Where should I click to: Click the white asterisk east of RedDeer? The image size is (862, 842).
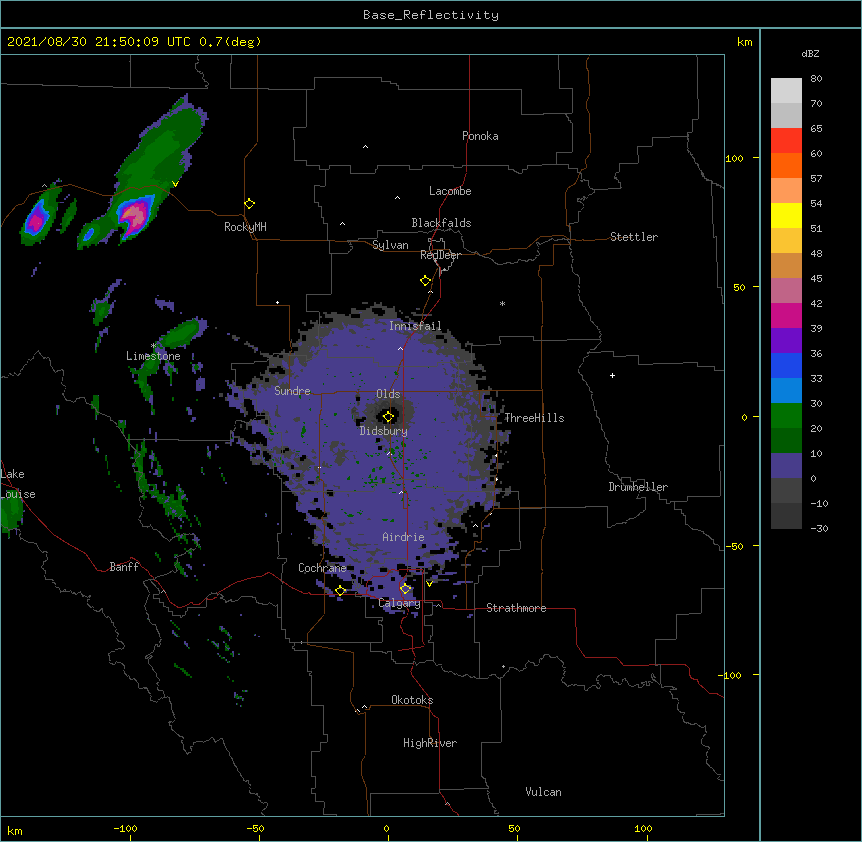502,304
